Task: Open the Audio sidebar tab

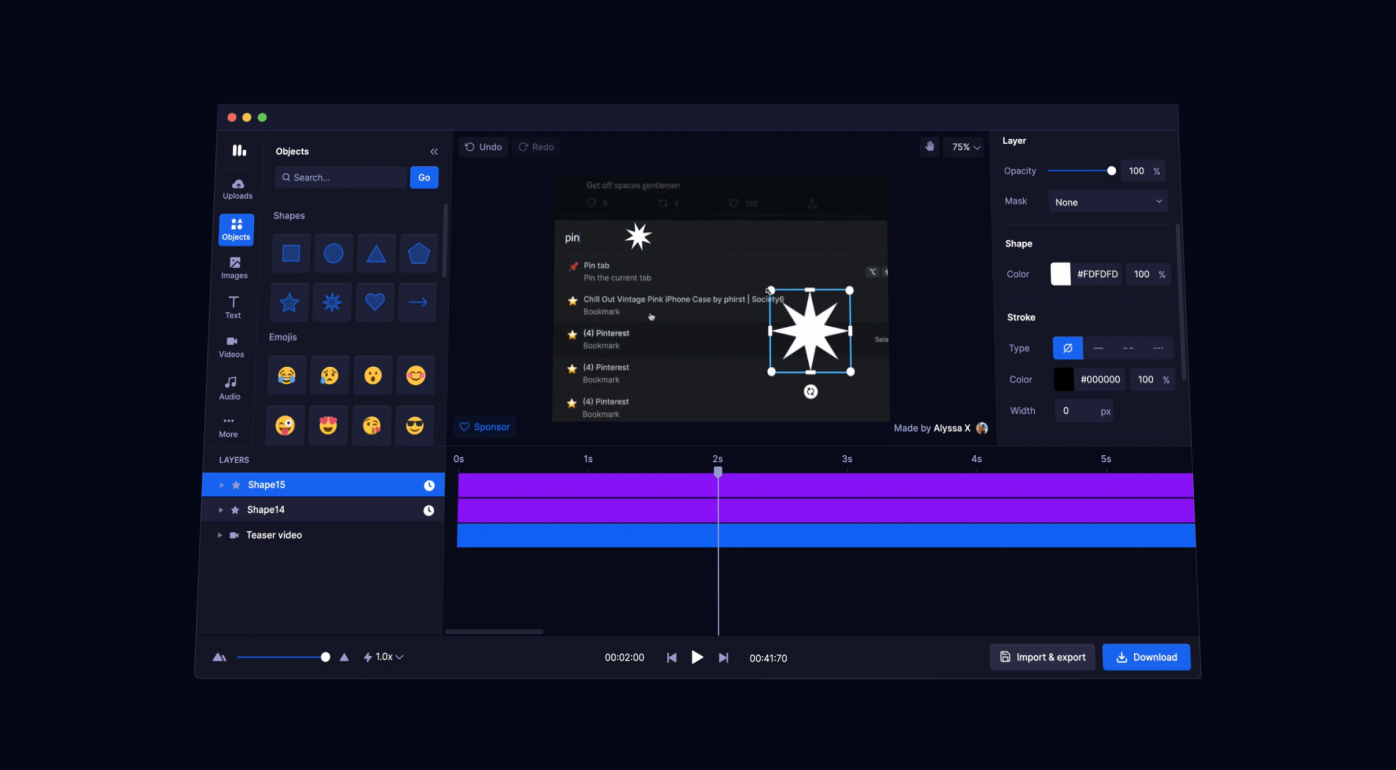Action: 231,388
